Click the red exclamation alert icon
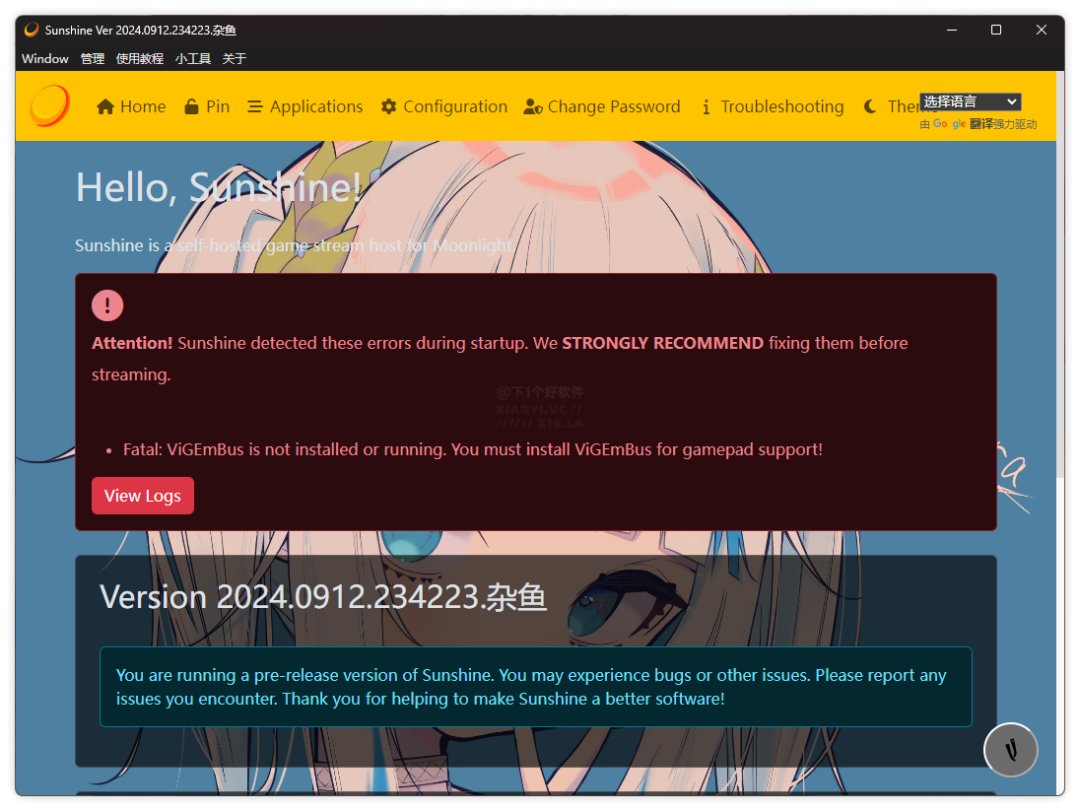The width and height of the screenshot is (1080, 811). 107,305
